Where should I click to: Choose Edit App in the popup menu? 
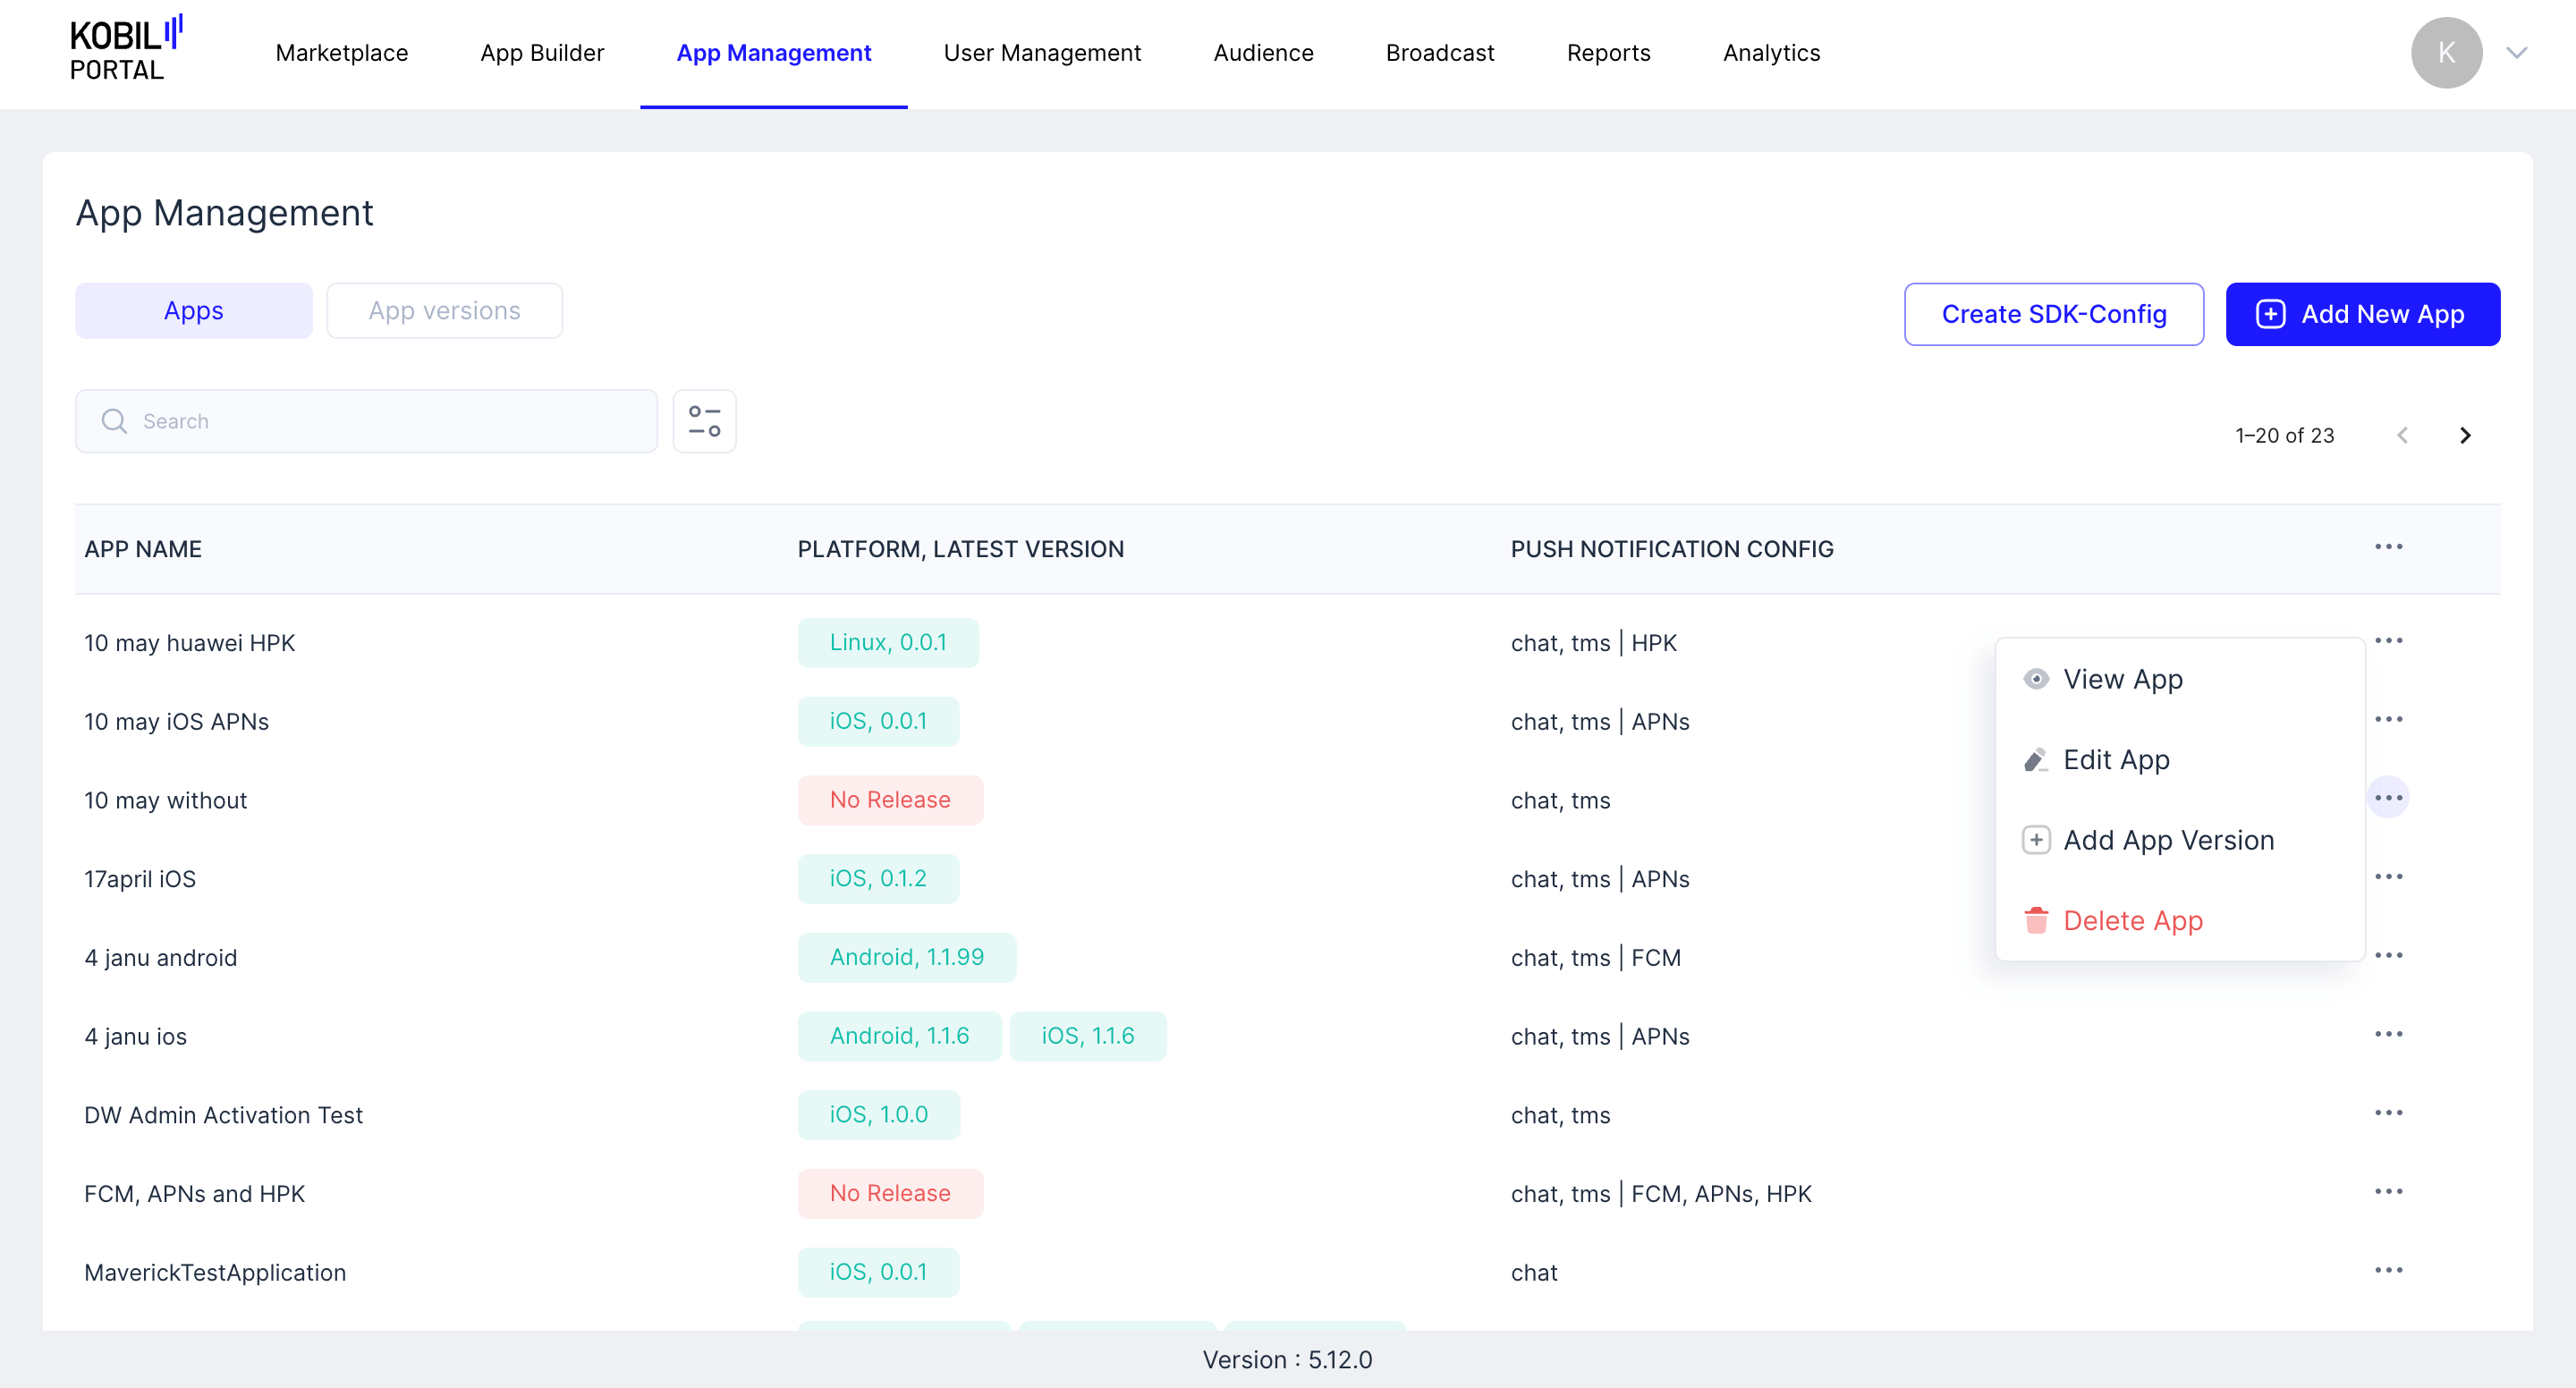[2116, 760]
